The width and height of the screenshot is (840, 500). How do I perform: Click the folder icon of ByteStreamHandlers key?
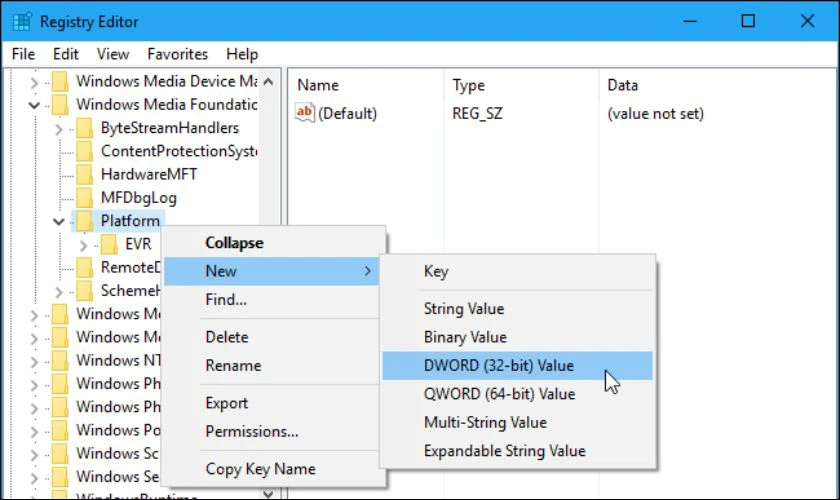coord(85,128)
